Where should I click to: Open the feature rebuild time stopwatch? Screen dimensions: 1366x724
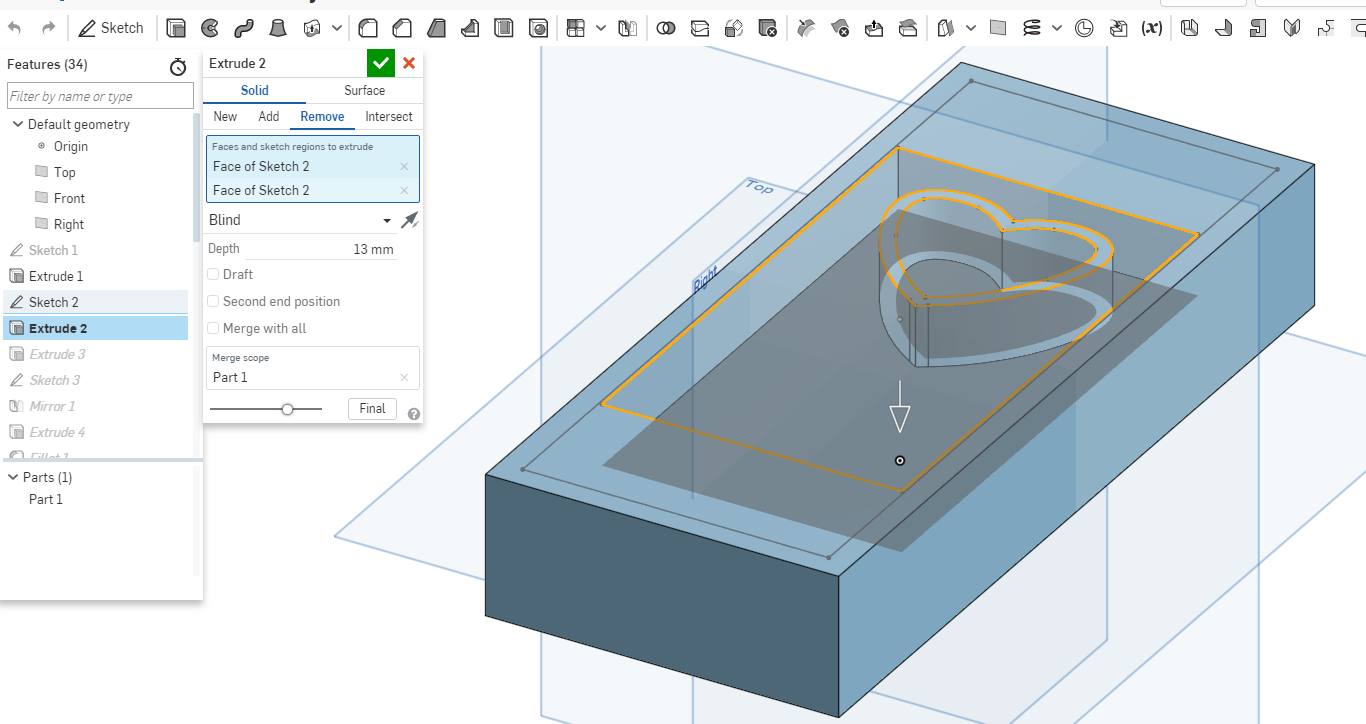pos(178,67)
